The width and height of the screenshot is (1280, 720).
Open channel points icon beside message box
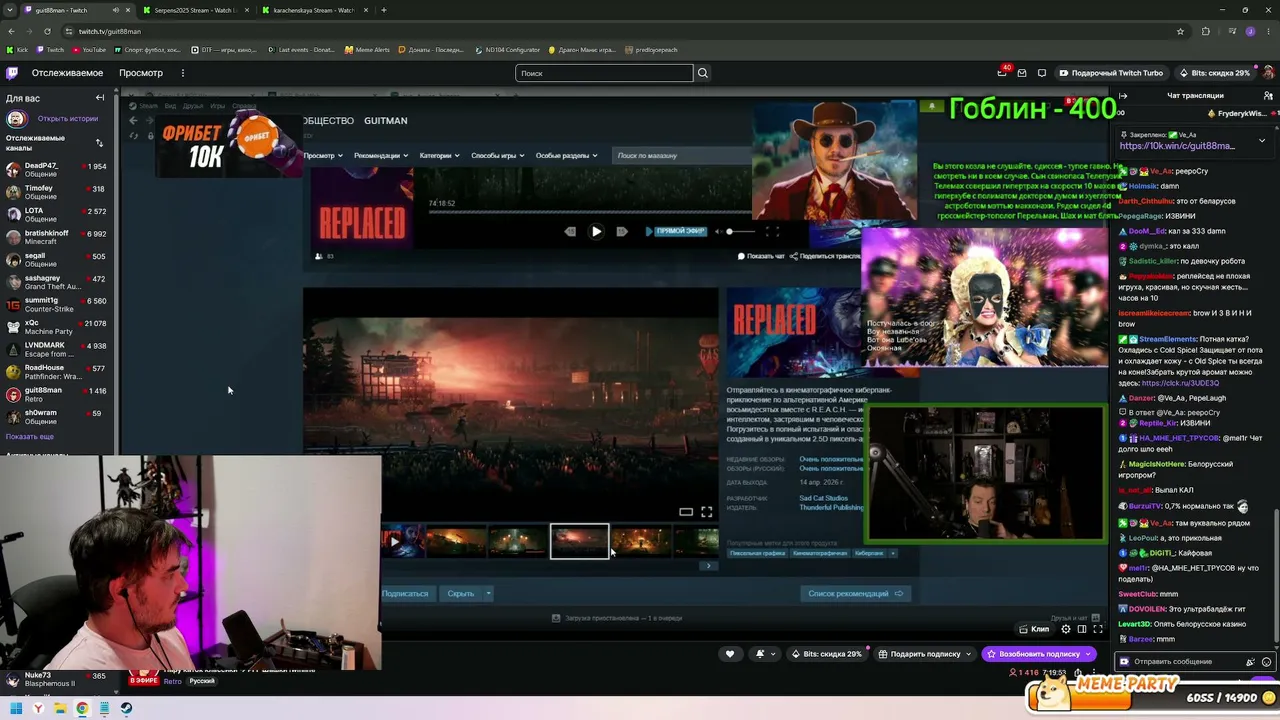[1124, 662]
